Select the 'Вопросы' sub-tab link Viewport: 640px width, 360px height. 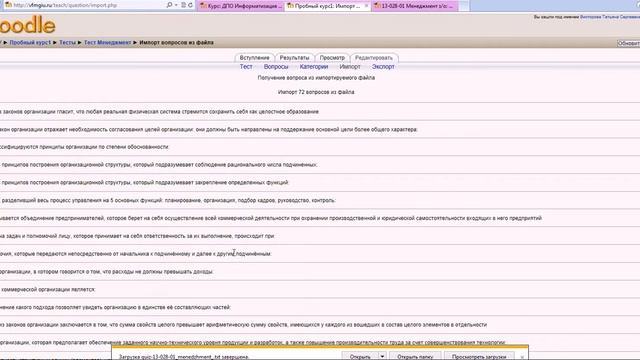click(x=276, y=67)
